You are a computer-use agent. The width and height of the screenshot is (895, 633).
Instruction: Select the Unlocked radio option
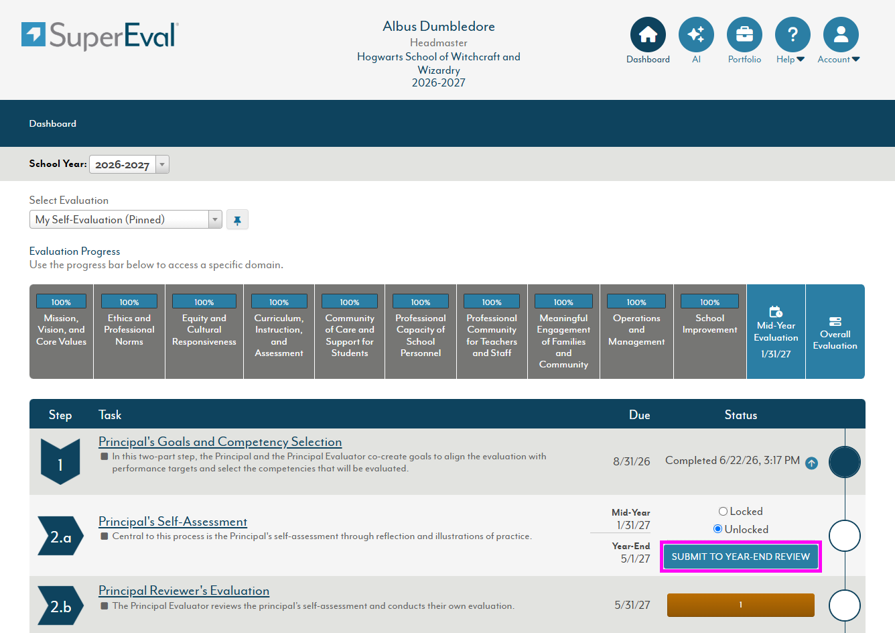(x=717, y=529)
